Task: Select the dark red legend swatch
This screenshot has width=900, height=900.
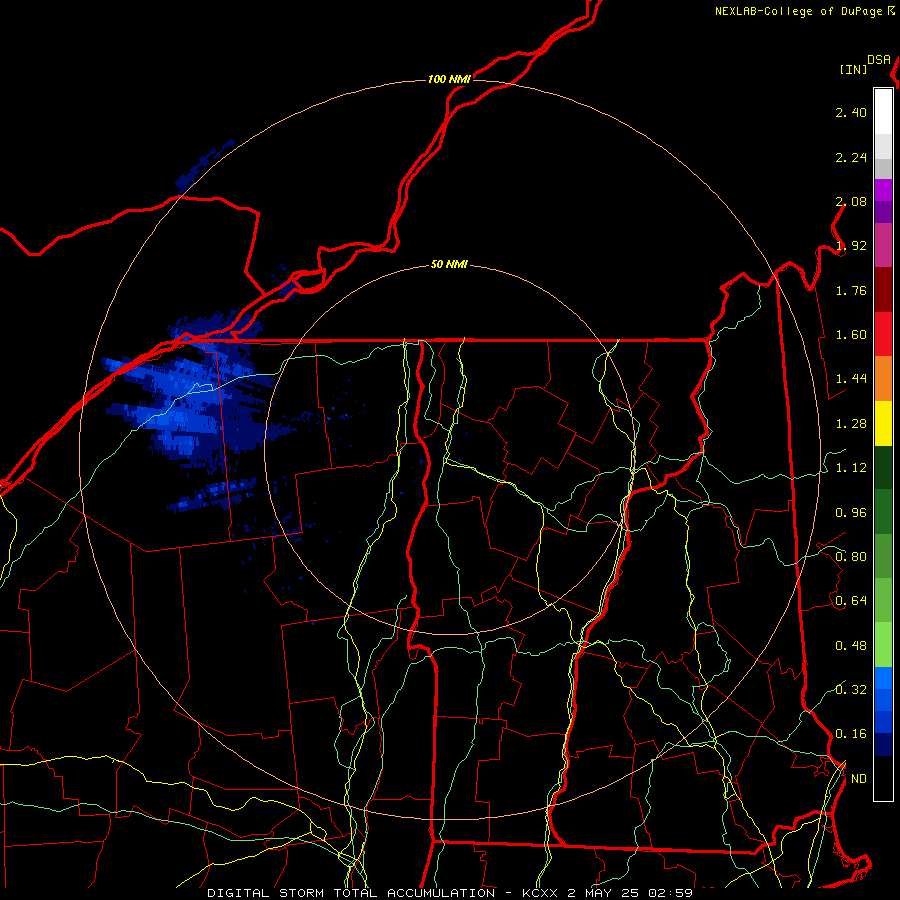Action: pos(883,290)
